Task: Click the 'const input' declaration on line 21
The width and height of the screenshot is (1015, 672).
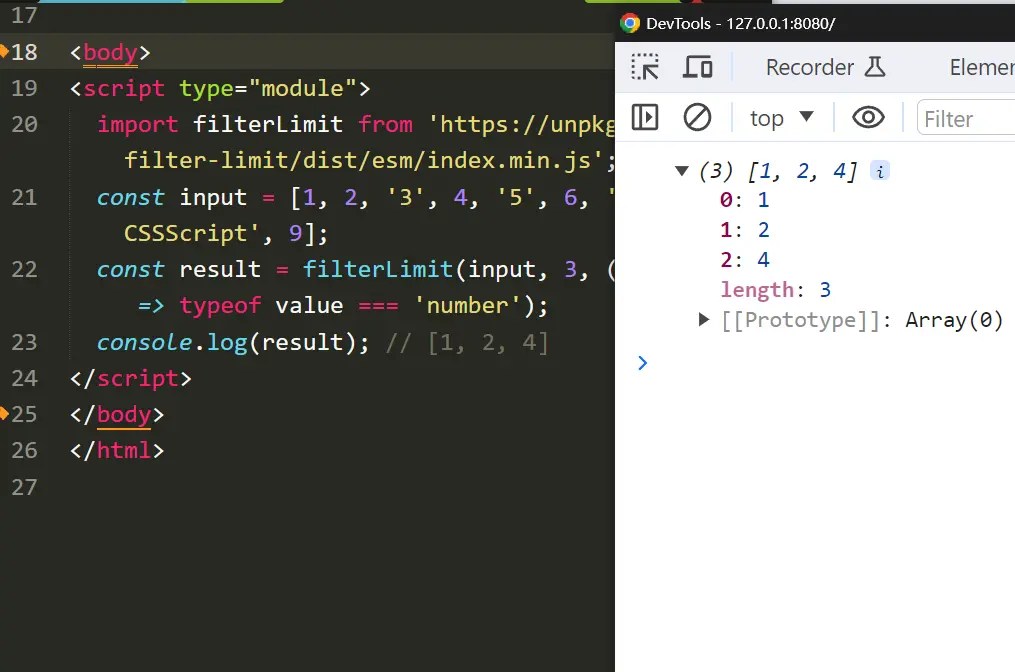Action: tap(172, 197)
